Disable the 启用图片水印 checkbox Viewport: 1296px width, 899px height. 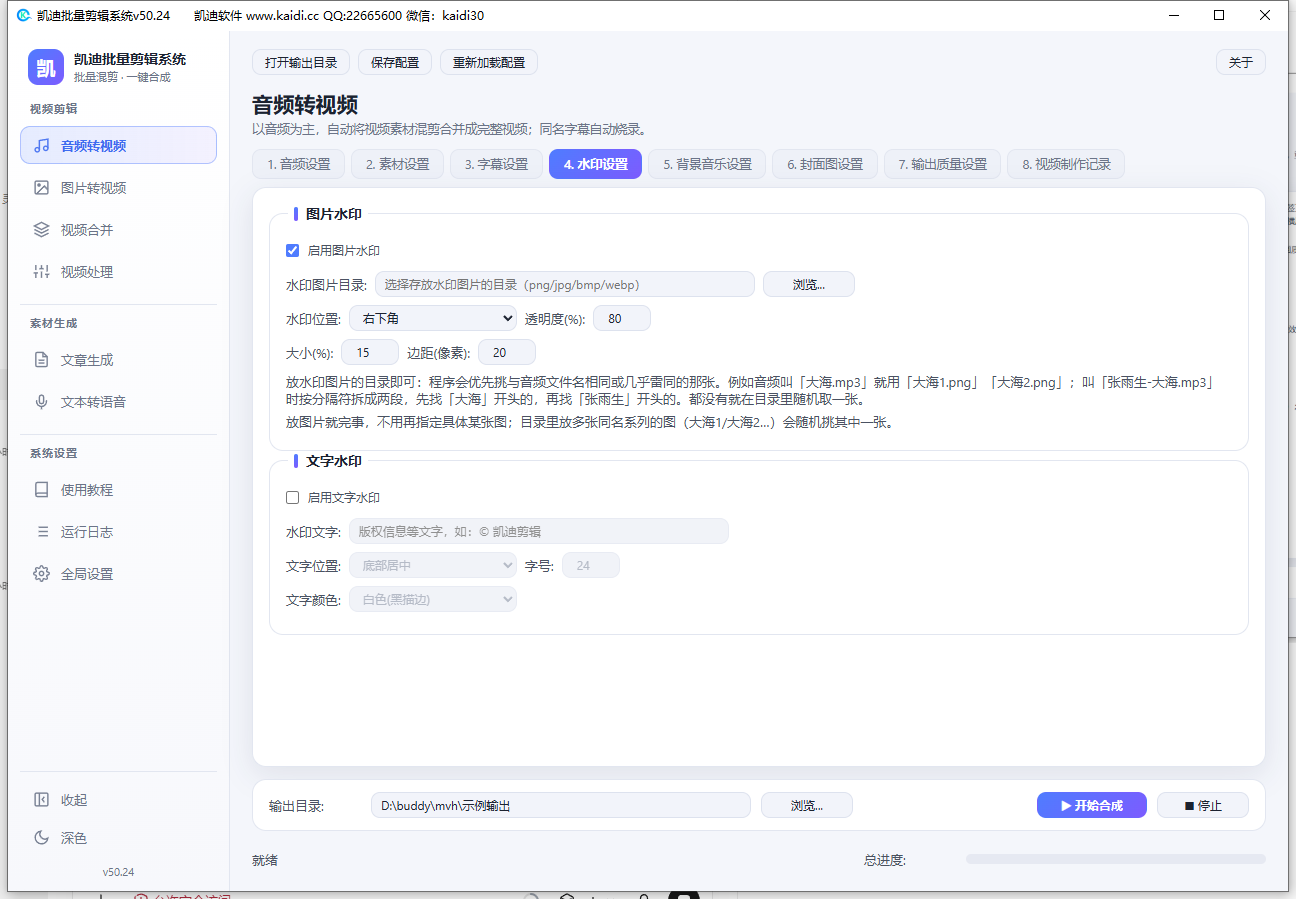click(293, 250)
